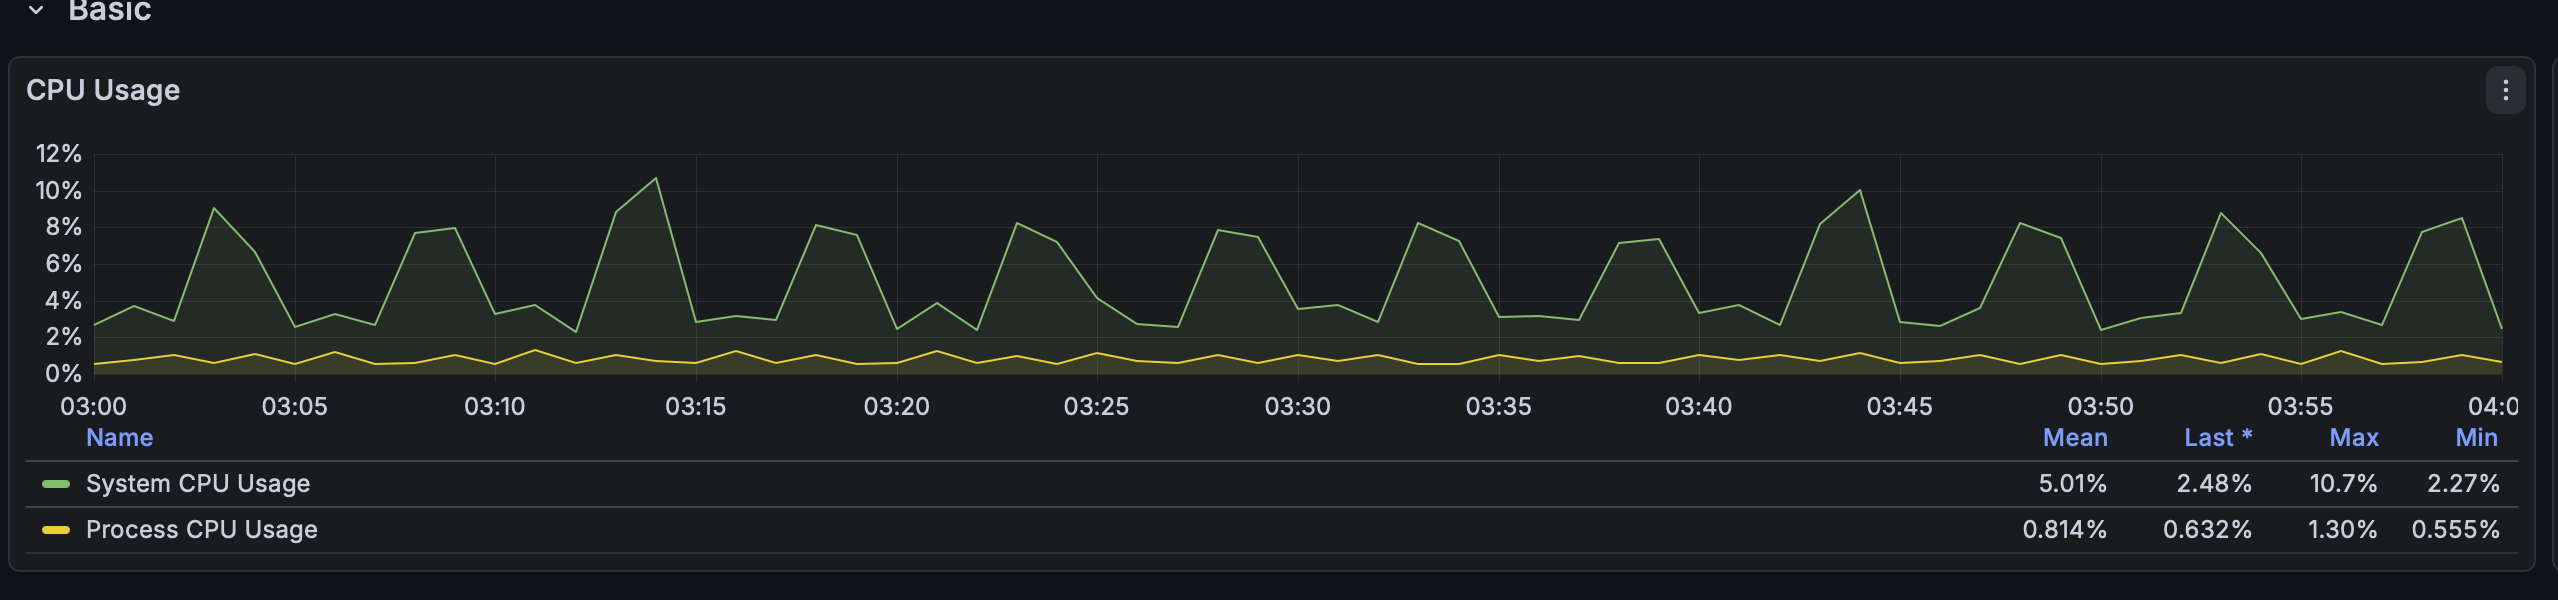The image size is (2558, 600).
Task: Click Process CPU Usage last value 0.632%
Action: pyautogui.click(x=2207, y=530)
